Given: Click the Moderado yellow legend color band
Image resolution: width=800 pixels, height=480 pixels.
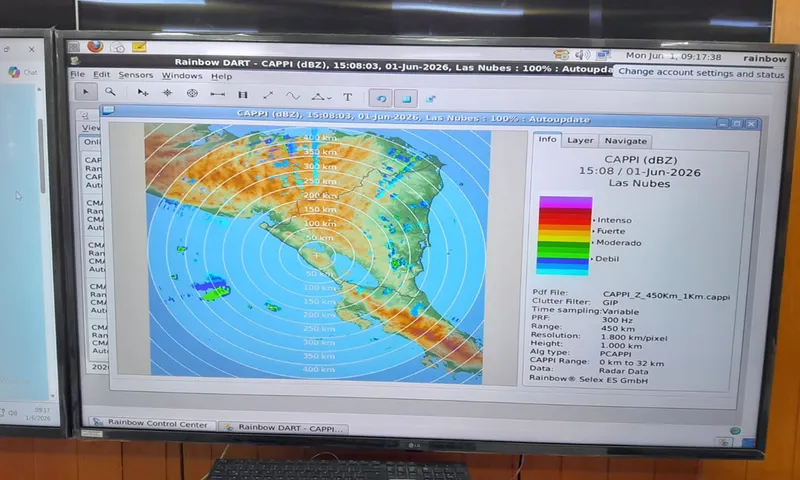Looking at the screenshot, I should point(564,237).
